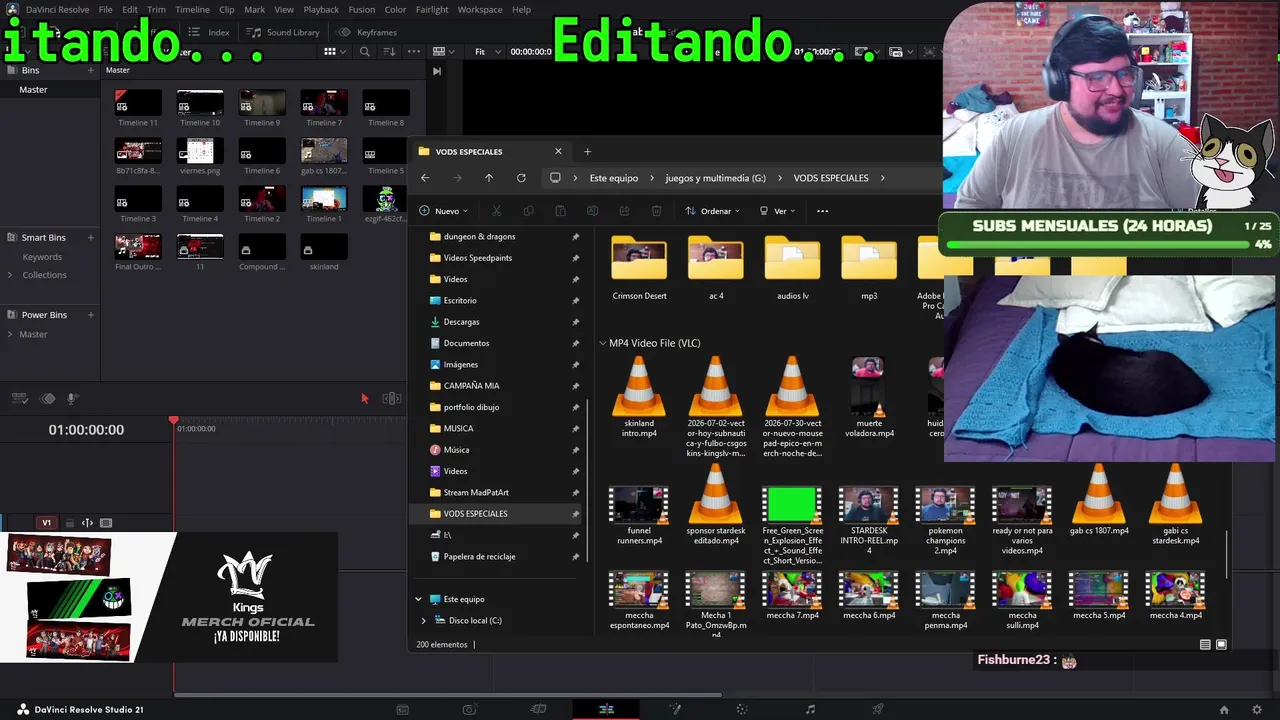
Task: Open timeline view options icon
Action: pos(19,398)
